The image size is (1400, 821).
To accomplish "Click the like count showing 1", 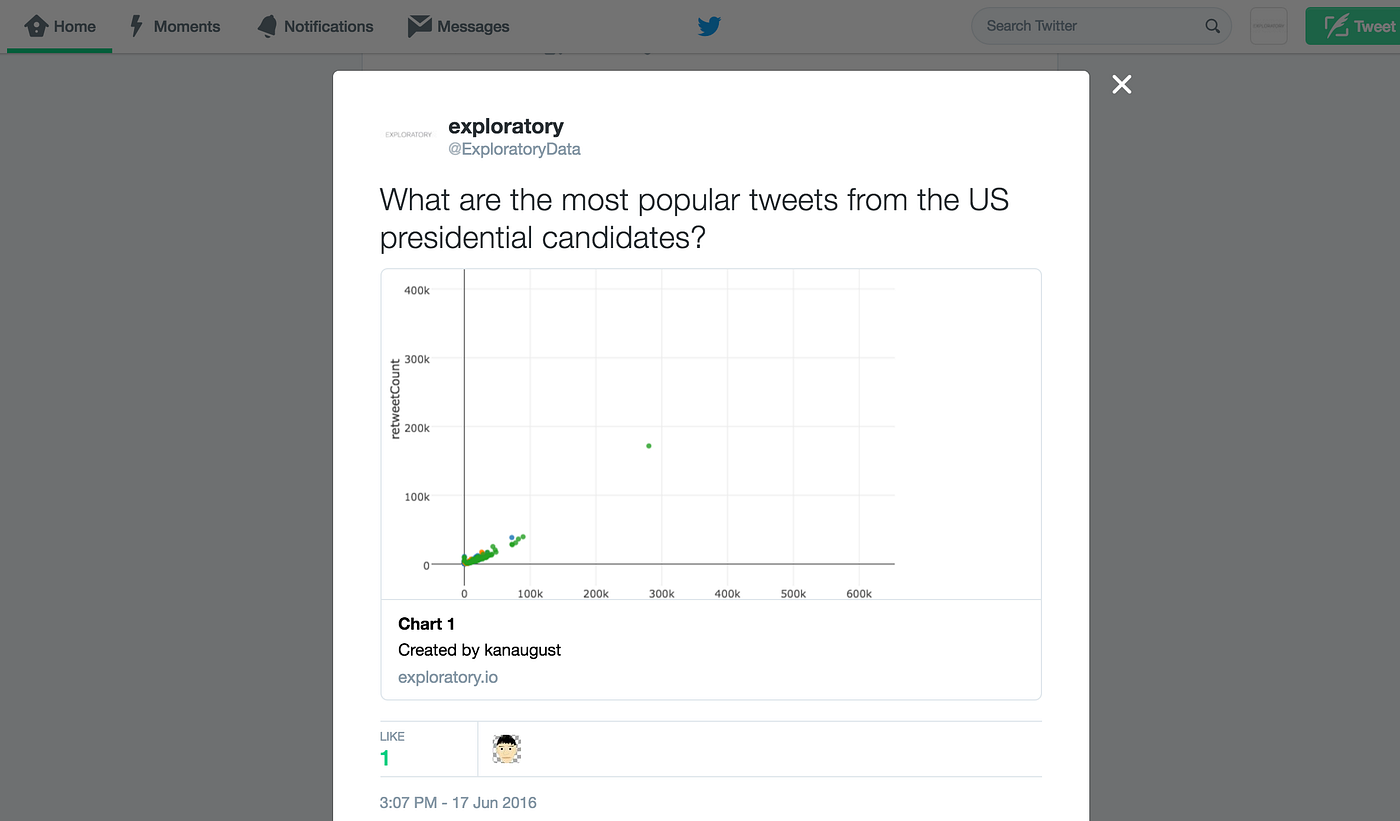I will tap(384, 758).
